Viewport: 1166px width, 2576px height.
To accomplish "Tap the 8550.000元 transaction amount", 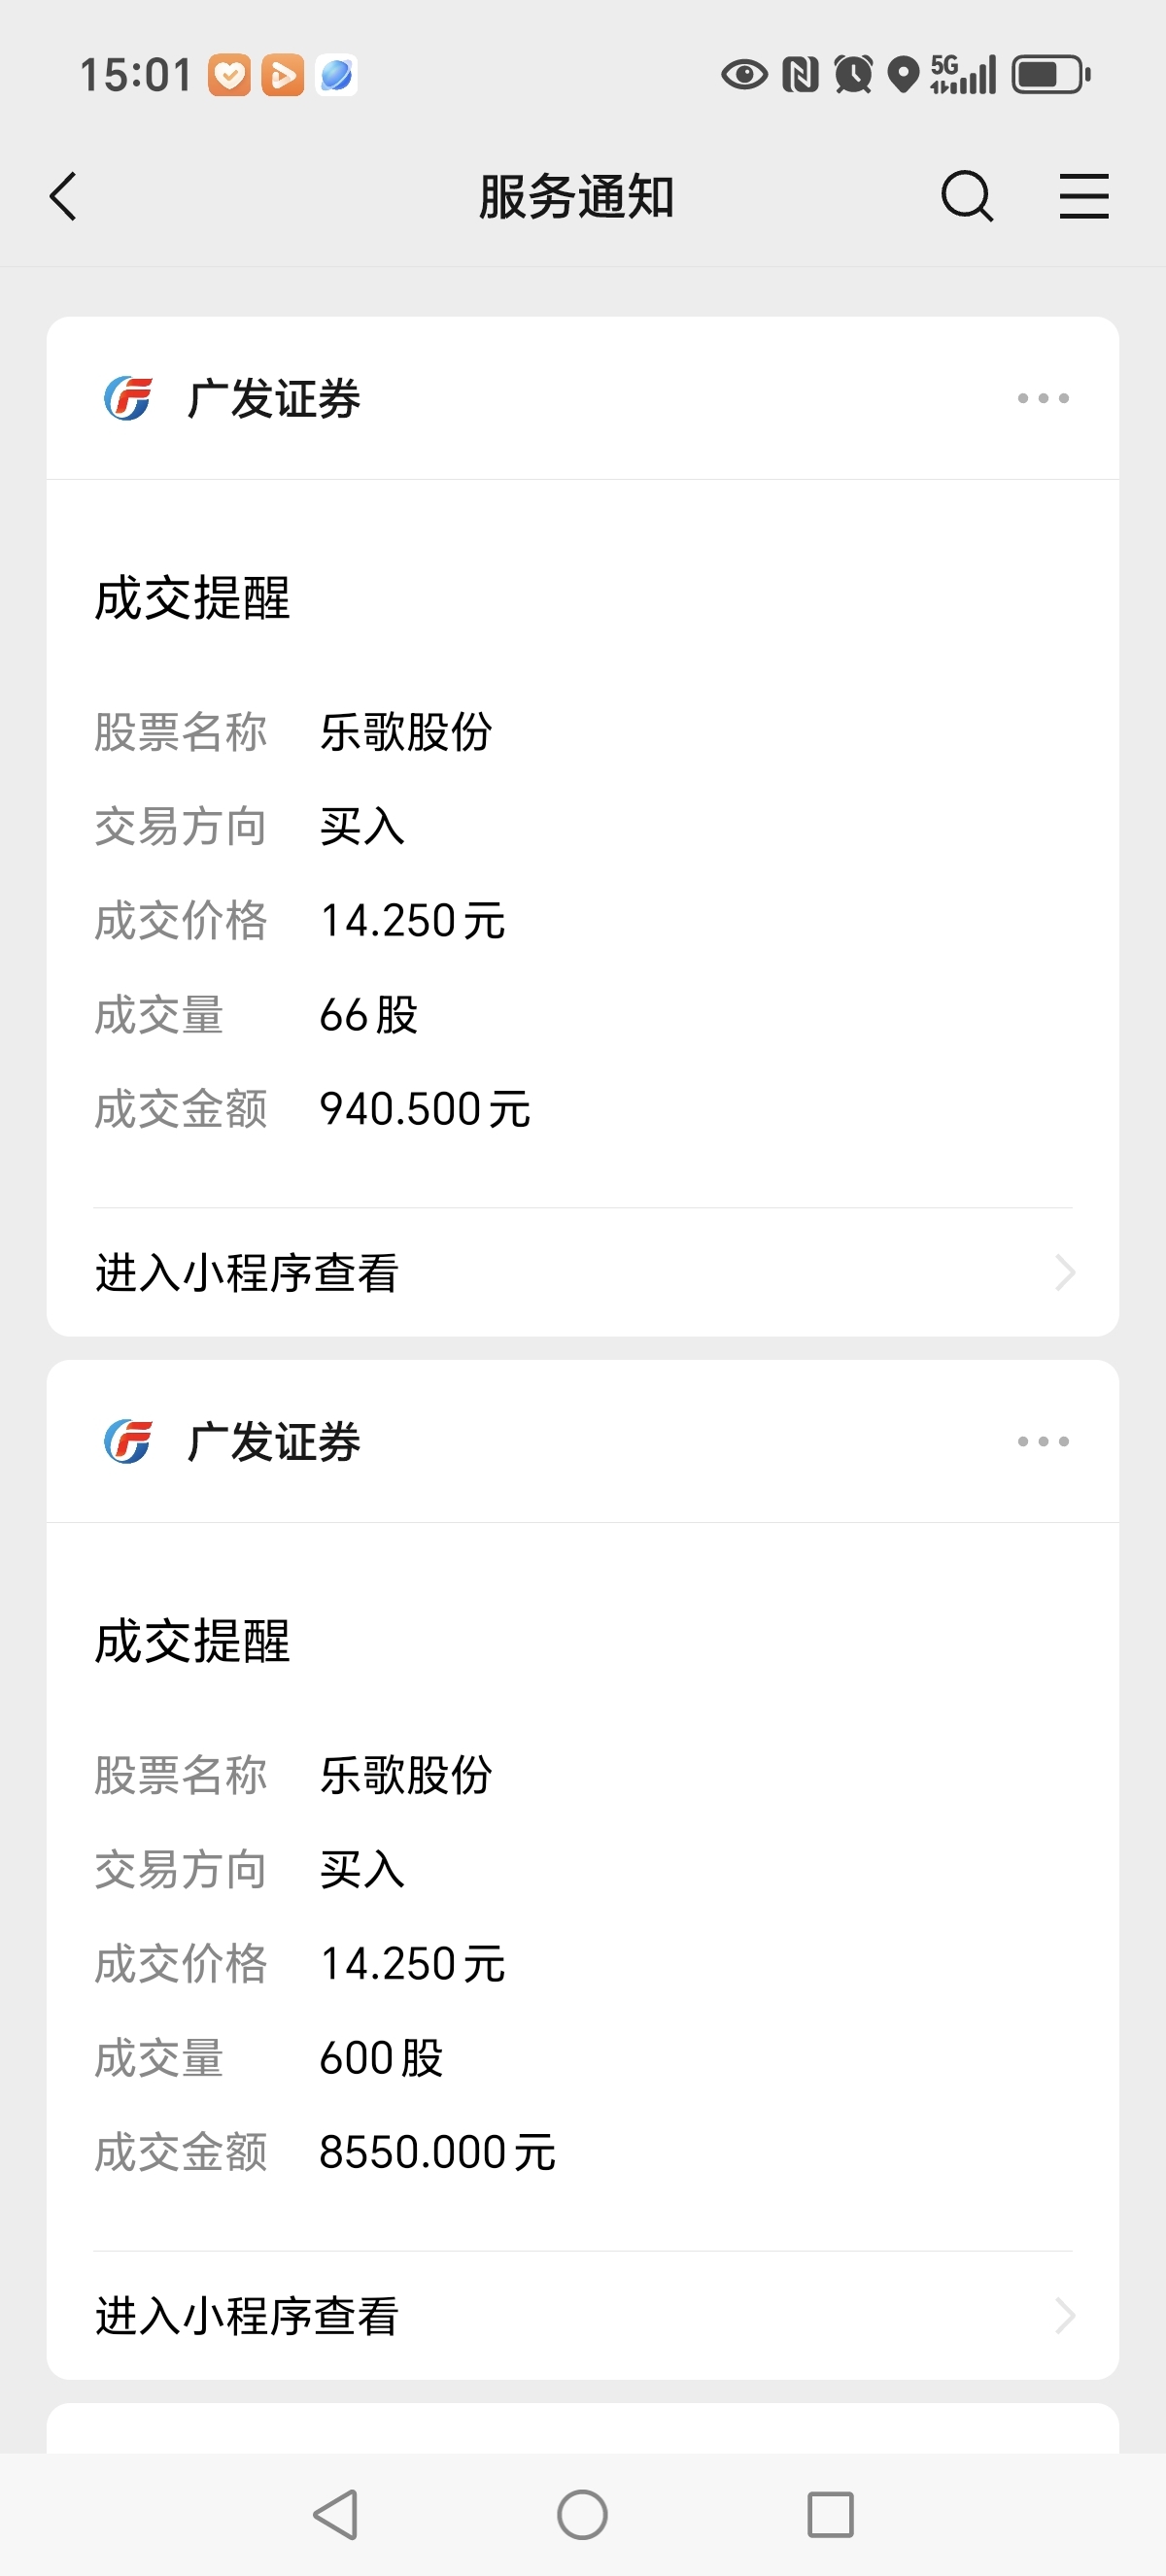I will pyautogui.click(x=437, y=2152).
